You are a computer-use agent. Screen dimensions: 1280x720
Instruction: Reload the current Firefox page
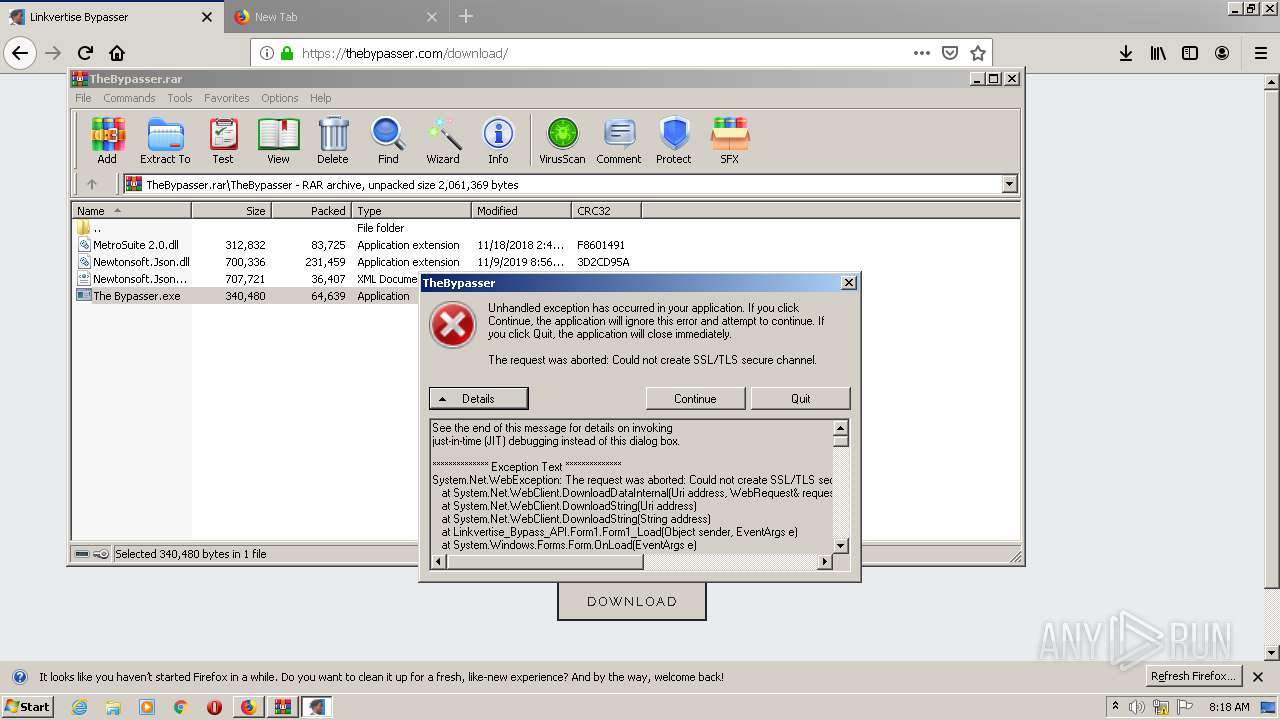(85, 53)
